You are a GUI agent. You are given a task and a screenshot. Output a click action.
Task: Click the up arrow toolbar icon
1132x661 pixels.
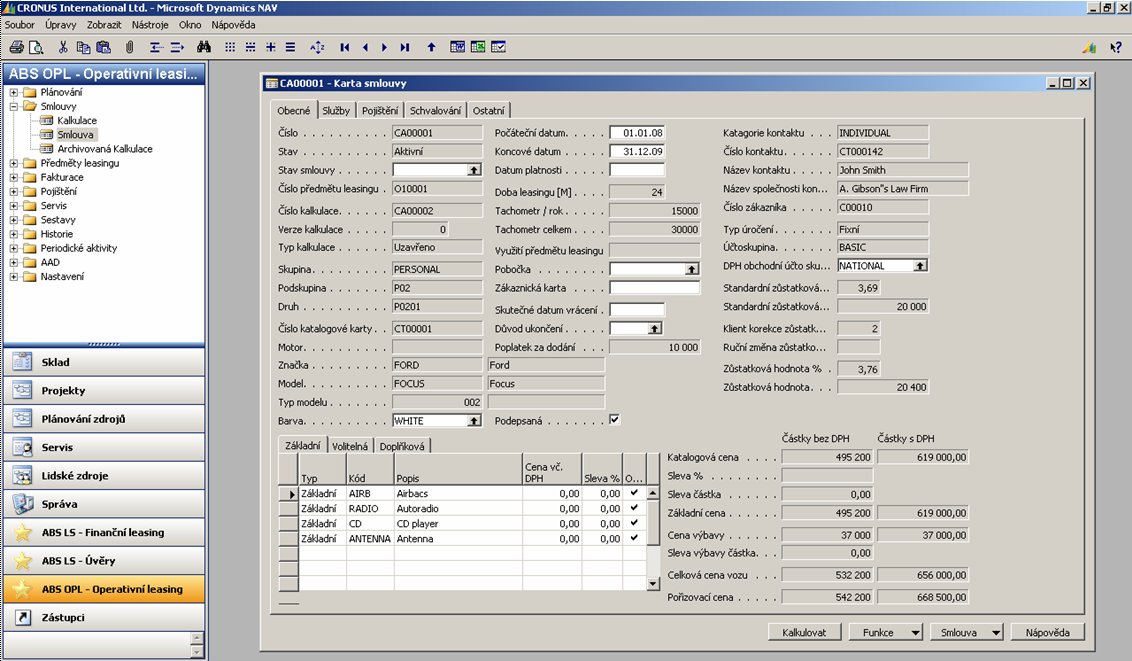pos(431,48)
